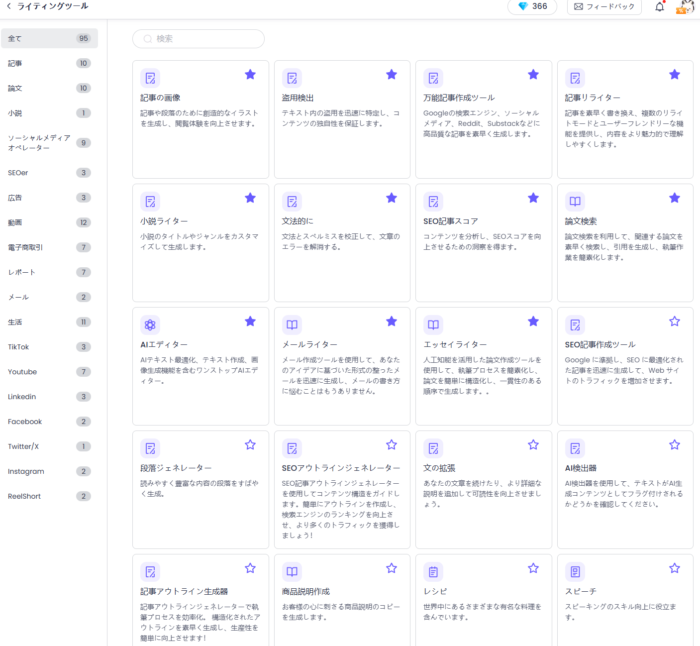
Task: Click the エッセイライター book icon
Action: pyautogui.click(x=433, y=325)
